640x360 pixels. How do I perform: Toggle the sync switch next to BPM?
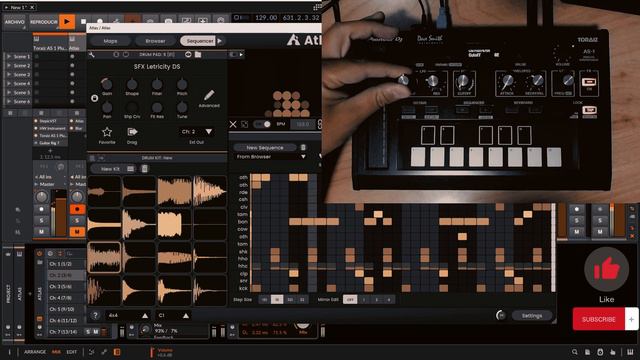coord(263,124)
